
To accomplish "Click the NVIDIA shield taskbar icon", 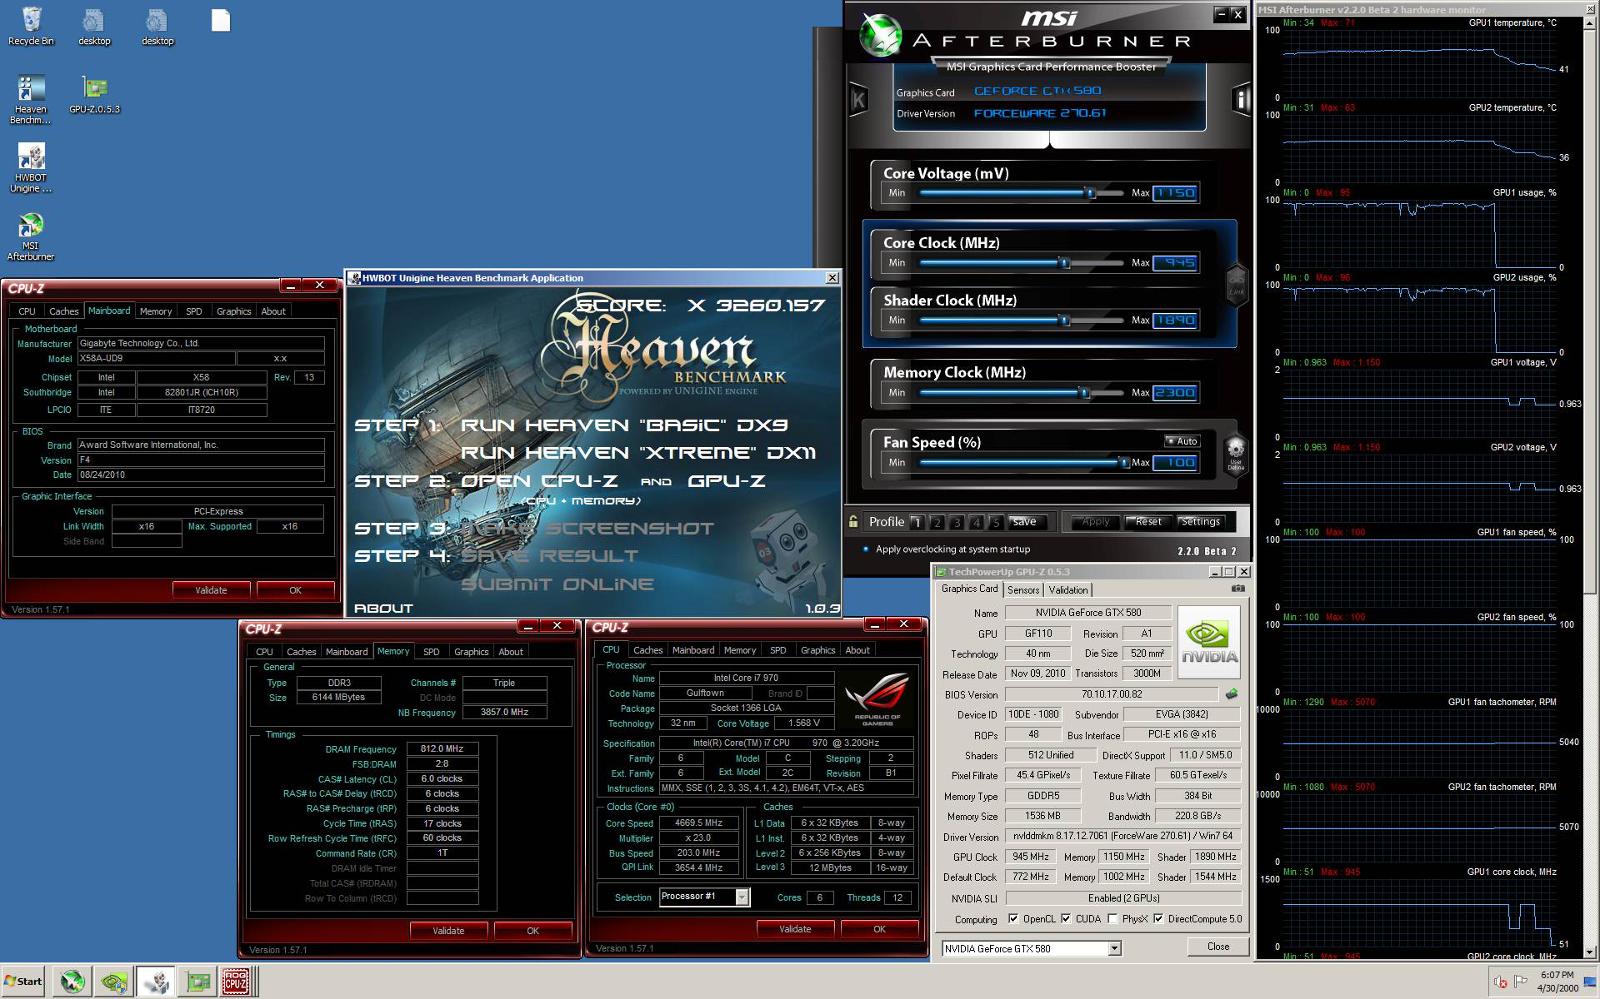I will pyautogui.click(x=114, y=982).
